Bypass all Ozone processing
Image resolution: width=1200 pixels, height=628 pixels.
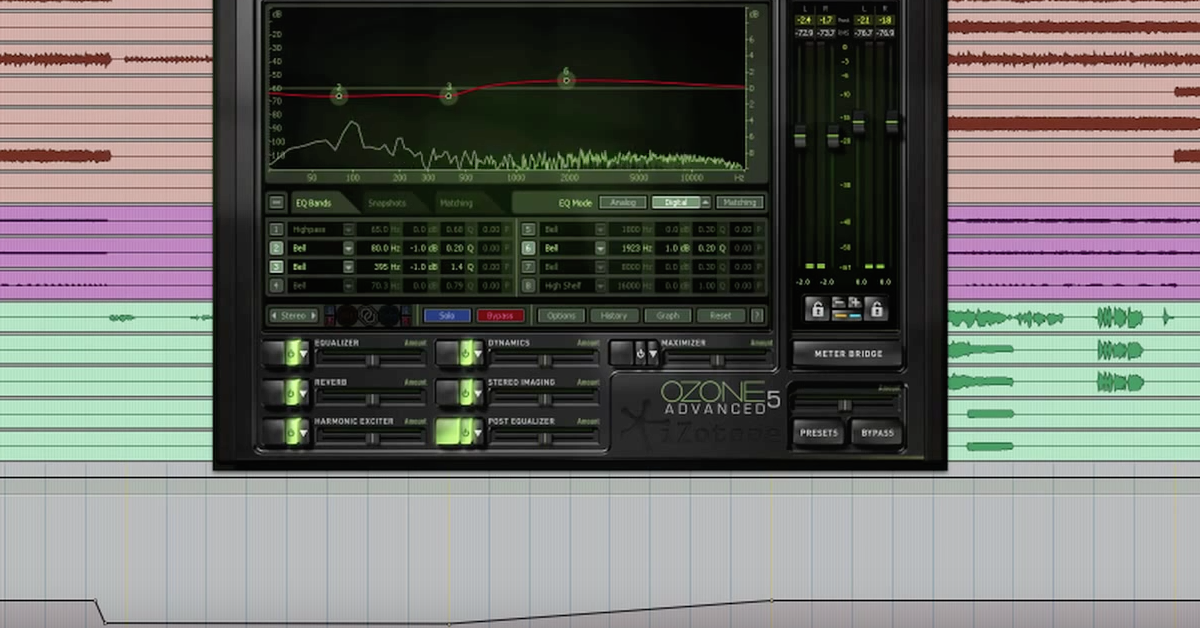[x=877, y=434]
